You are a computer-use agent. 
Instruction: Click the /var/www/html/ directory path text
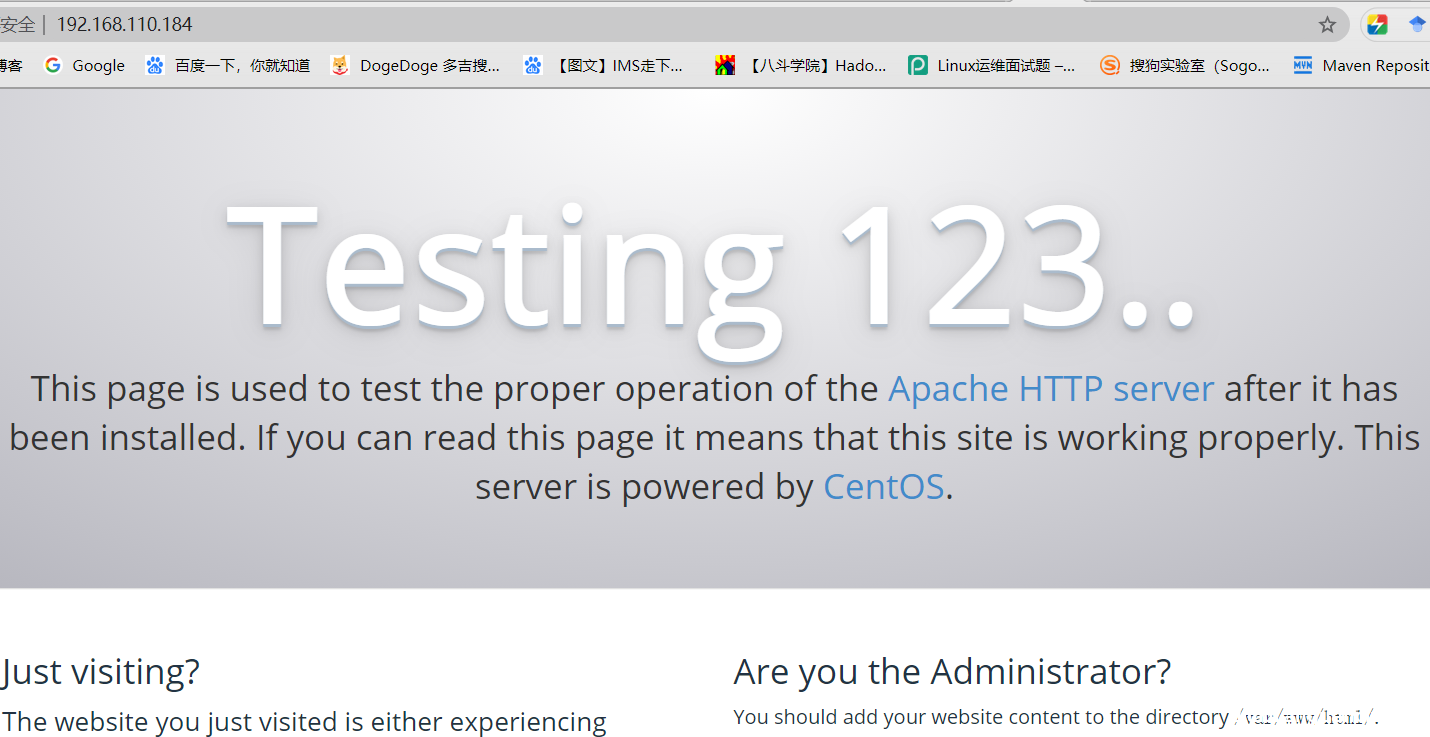pos(1305,717)
